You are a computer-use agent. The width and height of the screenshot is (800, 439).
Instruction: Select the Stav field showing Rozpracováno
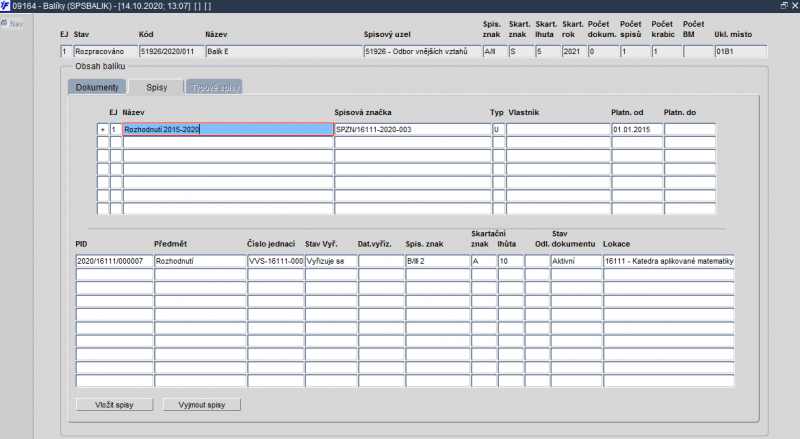(104, 51)
